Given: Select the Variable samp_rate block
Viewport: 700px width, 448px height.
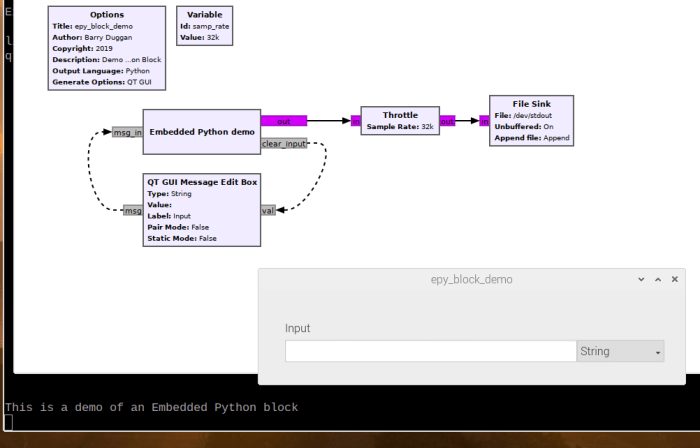Looking at the screenshot, I should coord(205,26).
